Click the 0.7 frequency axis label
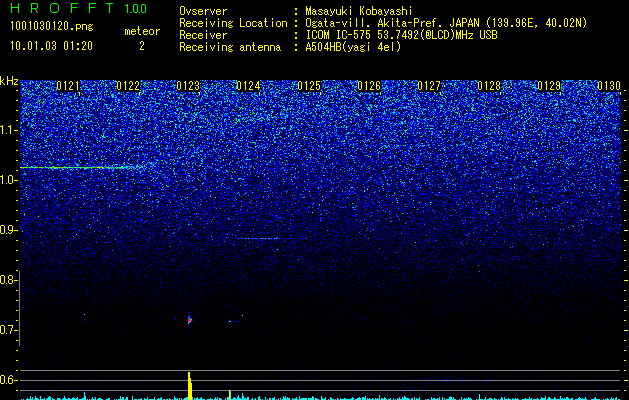This screenshot has width=629, height=400. pyautogui.click(x=9, y=330)
